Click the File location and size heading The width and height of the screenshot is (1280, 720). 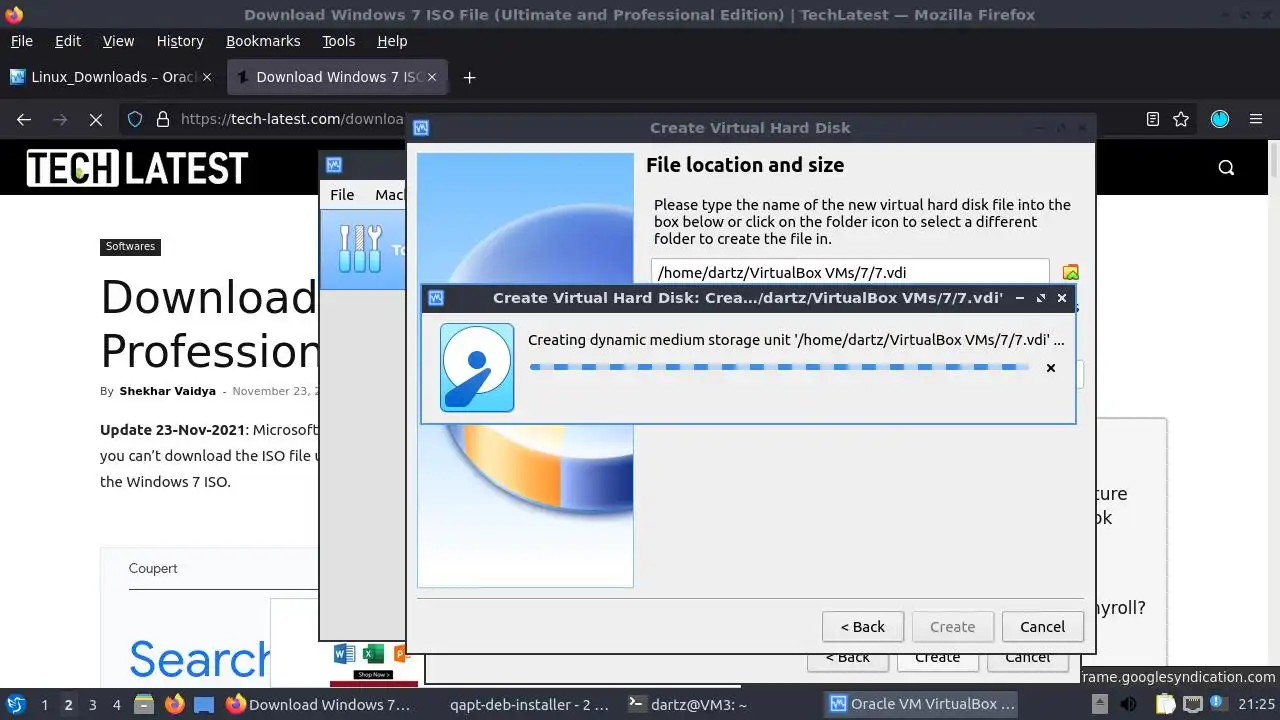pyautogui.click(x=745, y=165)
